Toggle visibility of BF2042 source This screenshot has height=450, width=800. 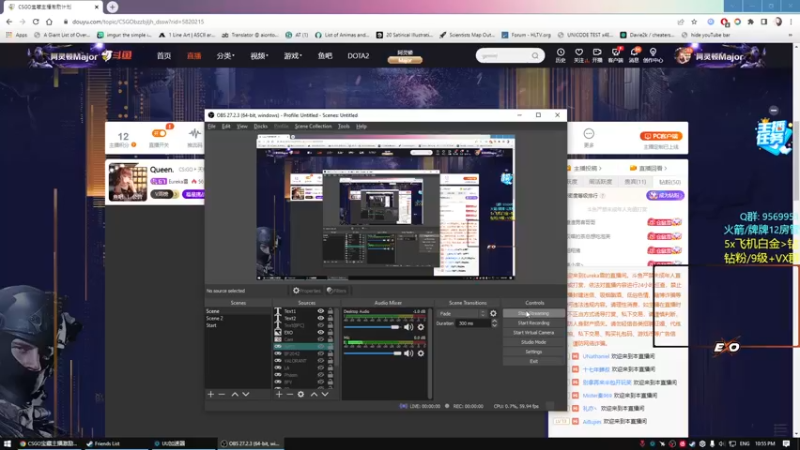[320, 354]
